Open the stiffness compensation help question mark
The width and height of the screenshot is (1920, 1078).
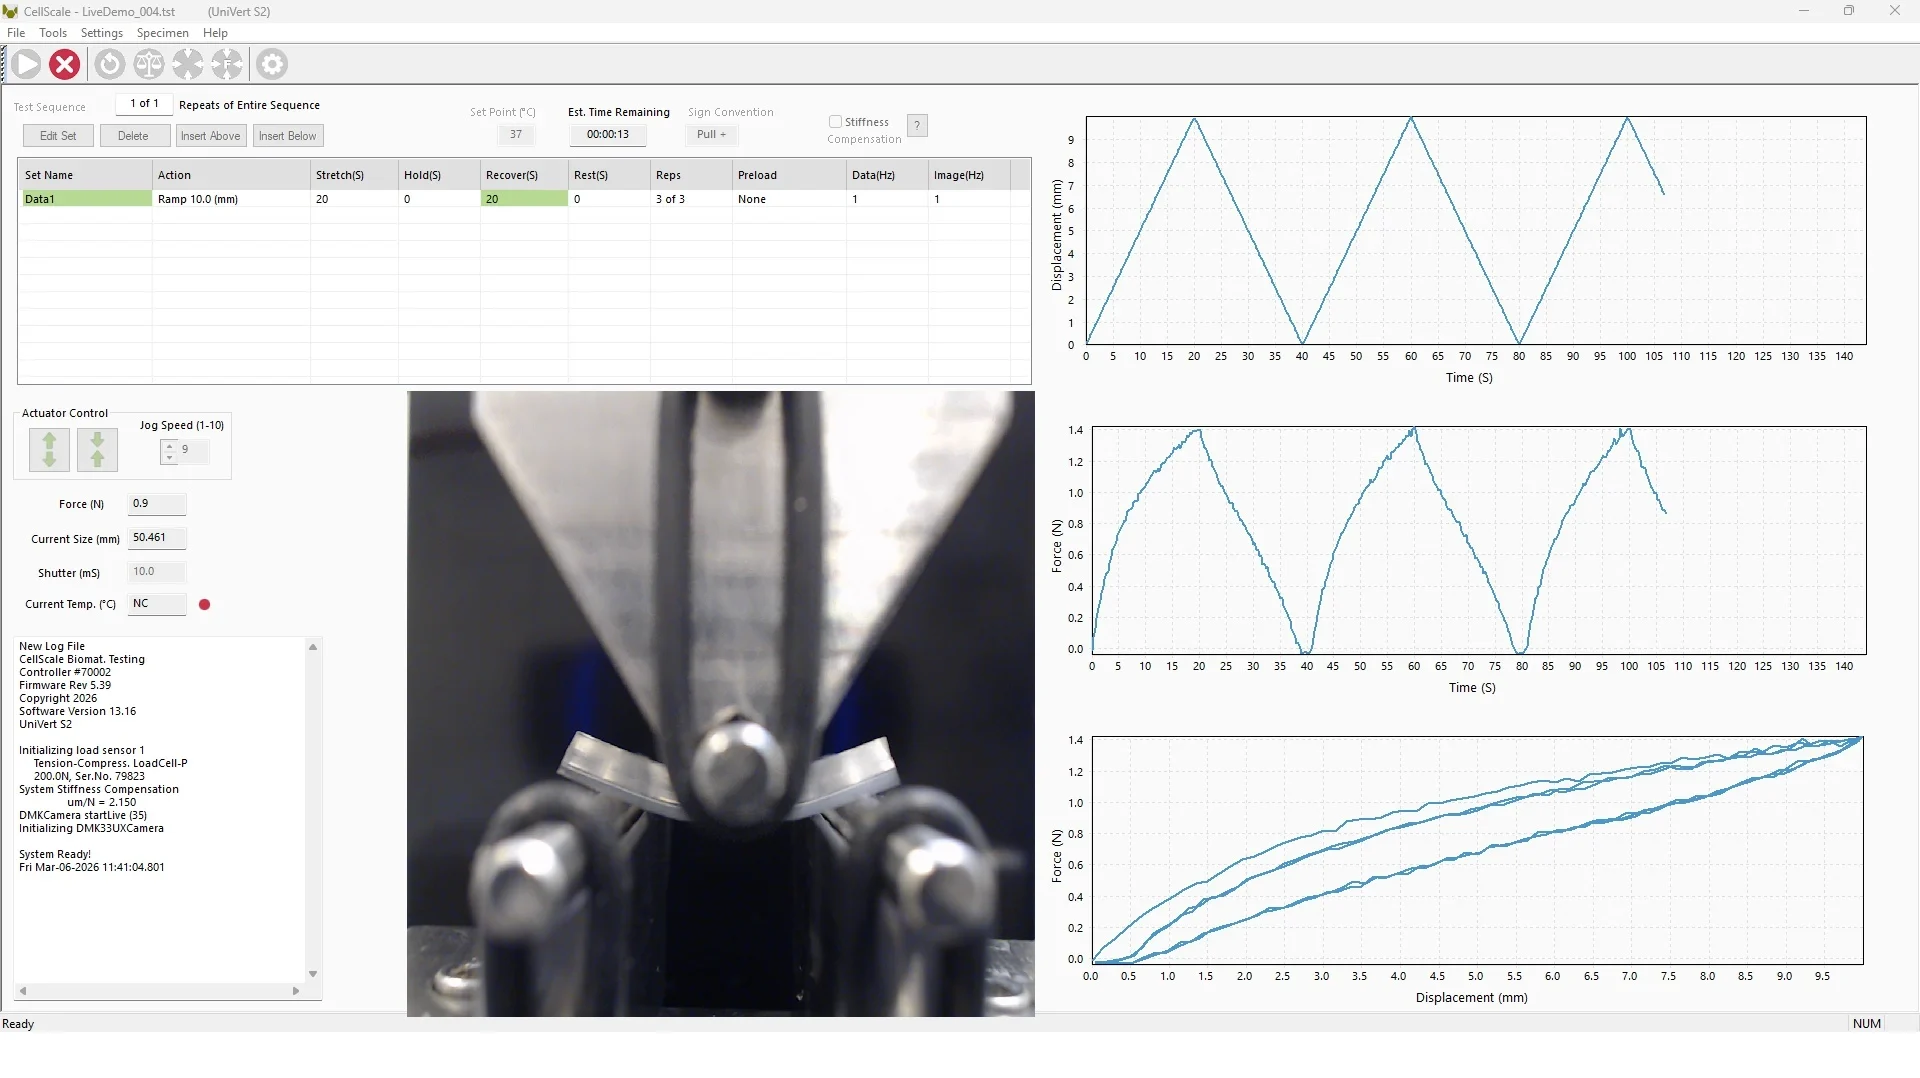[x=917, y=125]
